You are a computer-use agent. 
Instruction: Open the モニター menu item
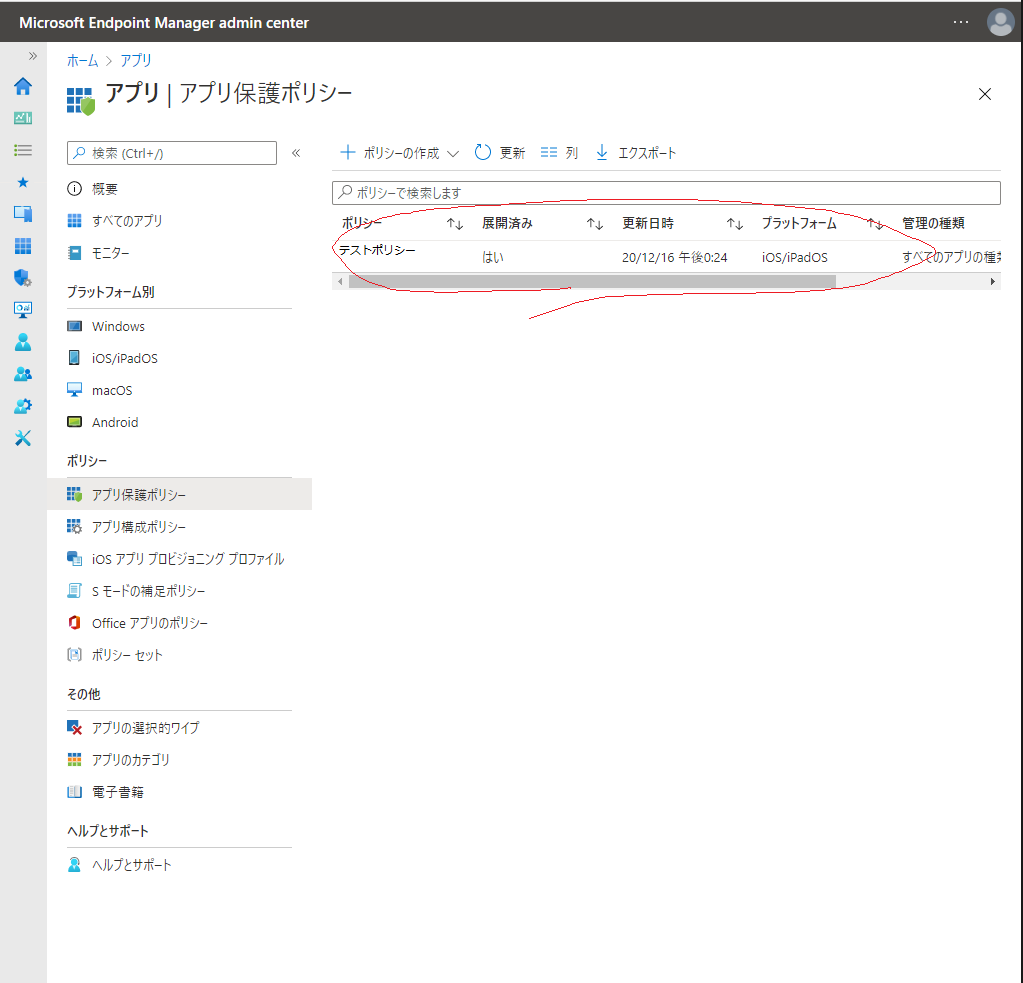click(99, 252)
